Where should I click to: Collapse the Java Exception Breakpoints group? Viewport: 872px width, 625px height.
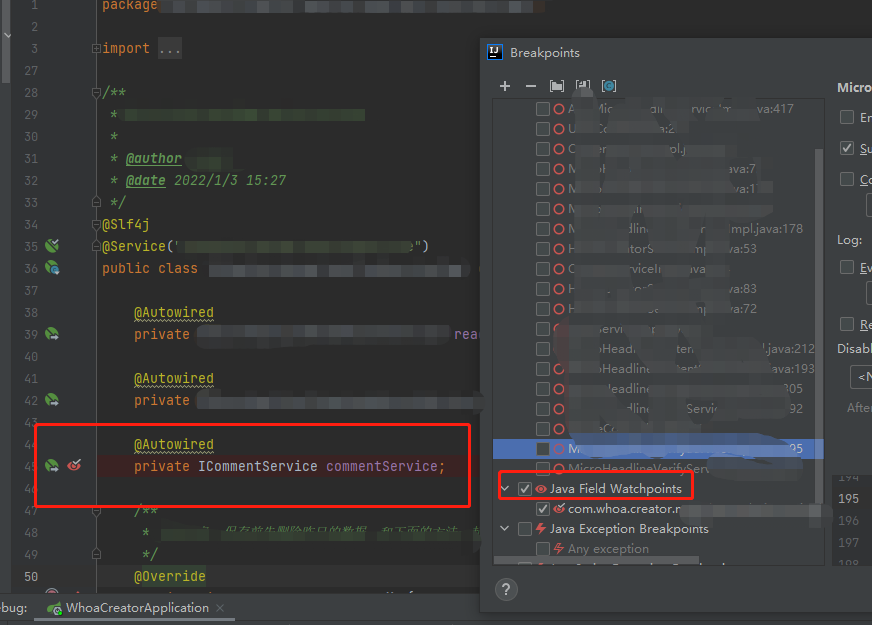pos(505,528)
